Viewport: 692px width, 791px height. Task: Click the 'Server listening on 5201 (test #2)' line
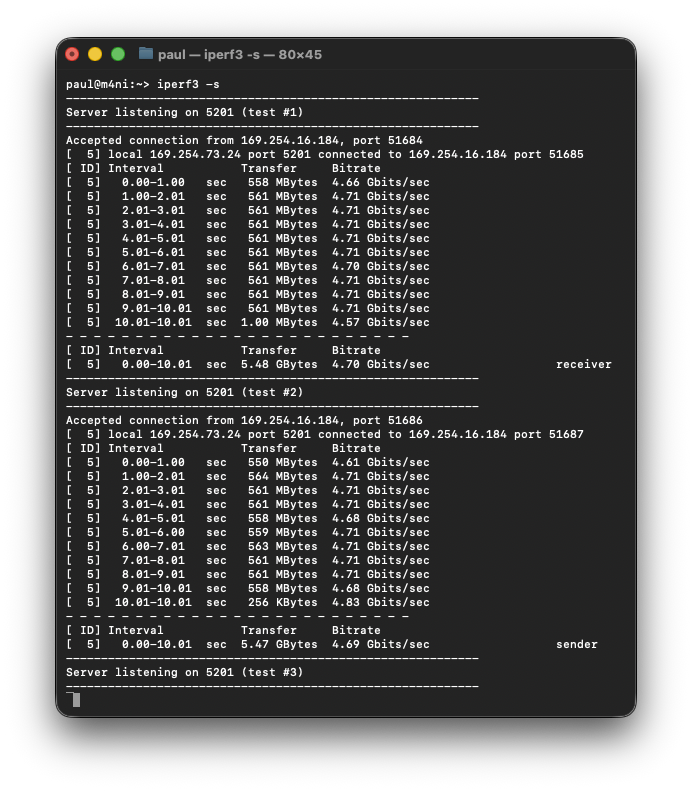(184, 392)
